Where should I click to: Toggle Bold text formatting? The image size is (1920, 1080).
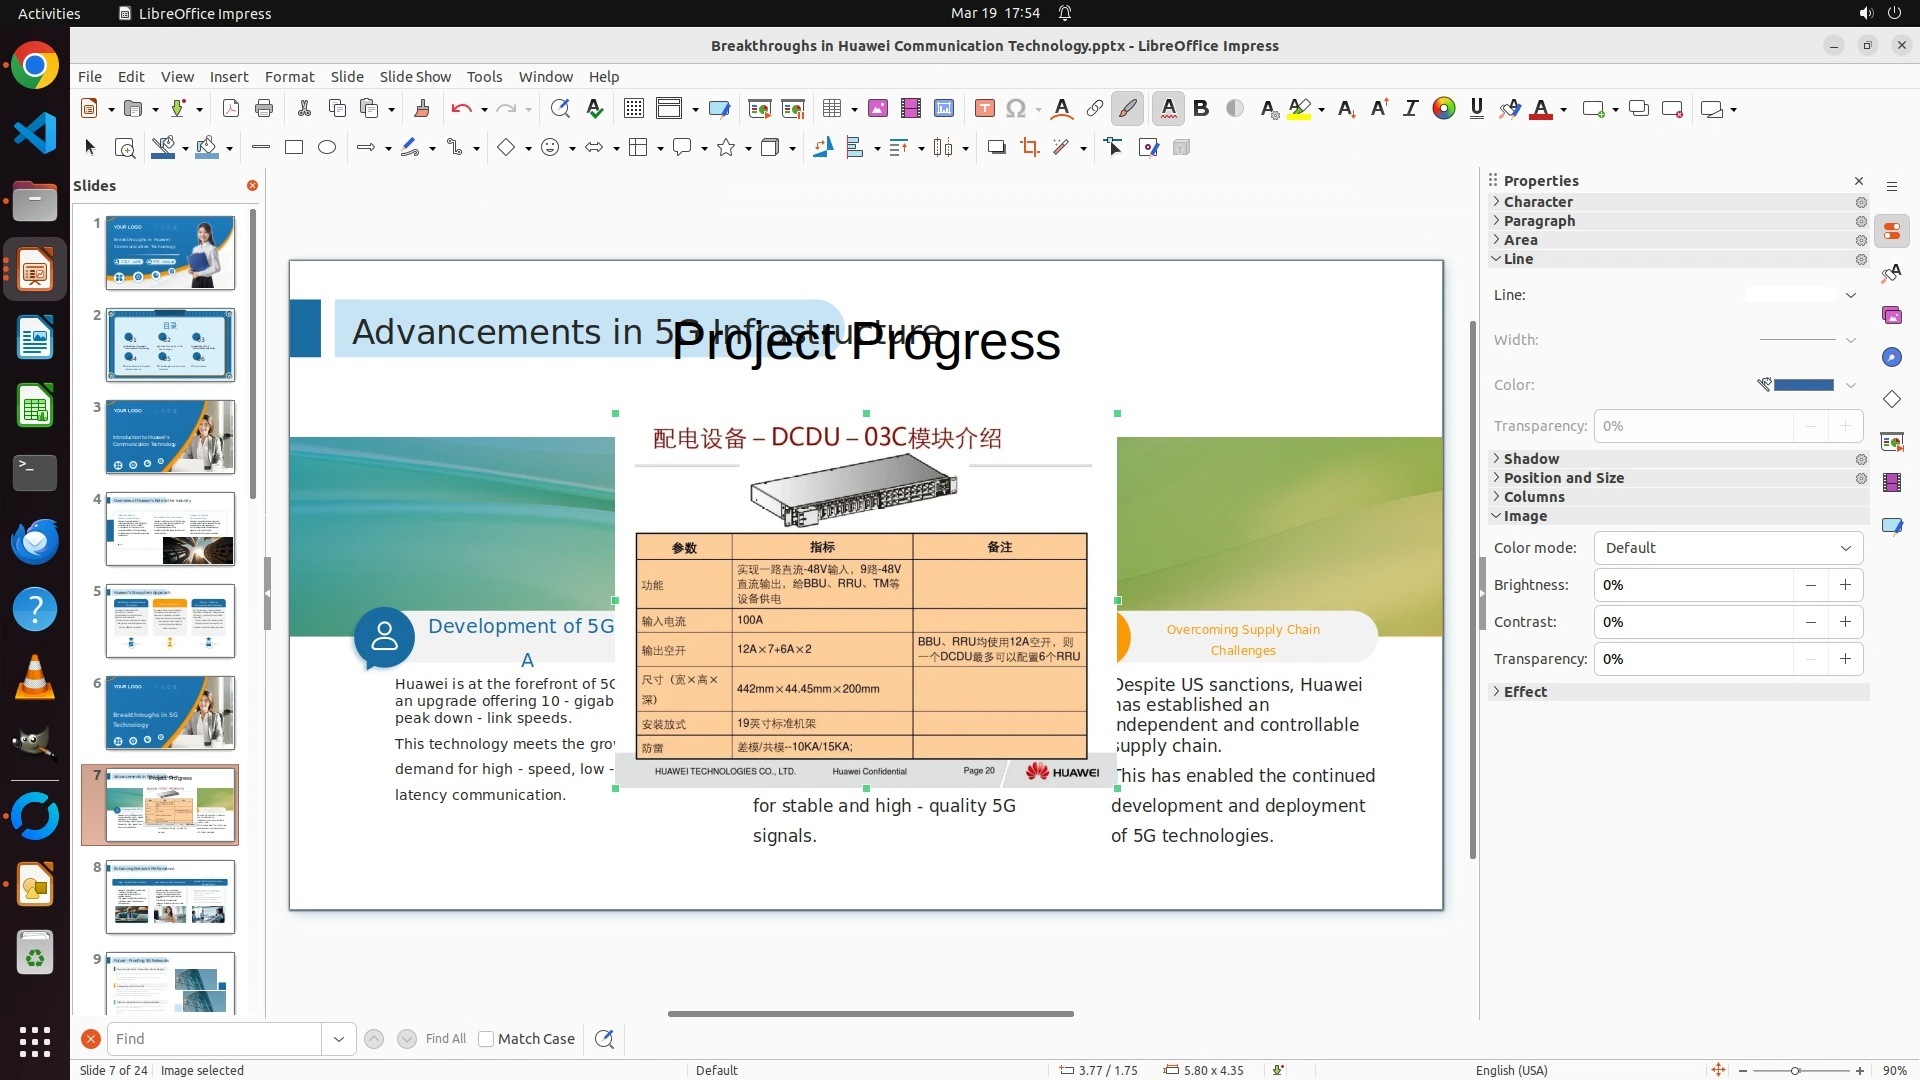(x=1201, y=109)
